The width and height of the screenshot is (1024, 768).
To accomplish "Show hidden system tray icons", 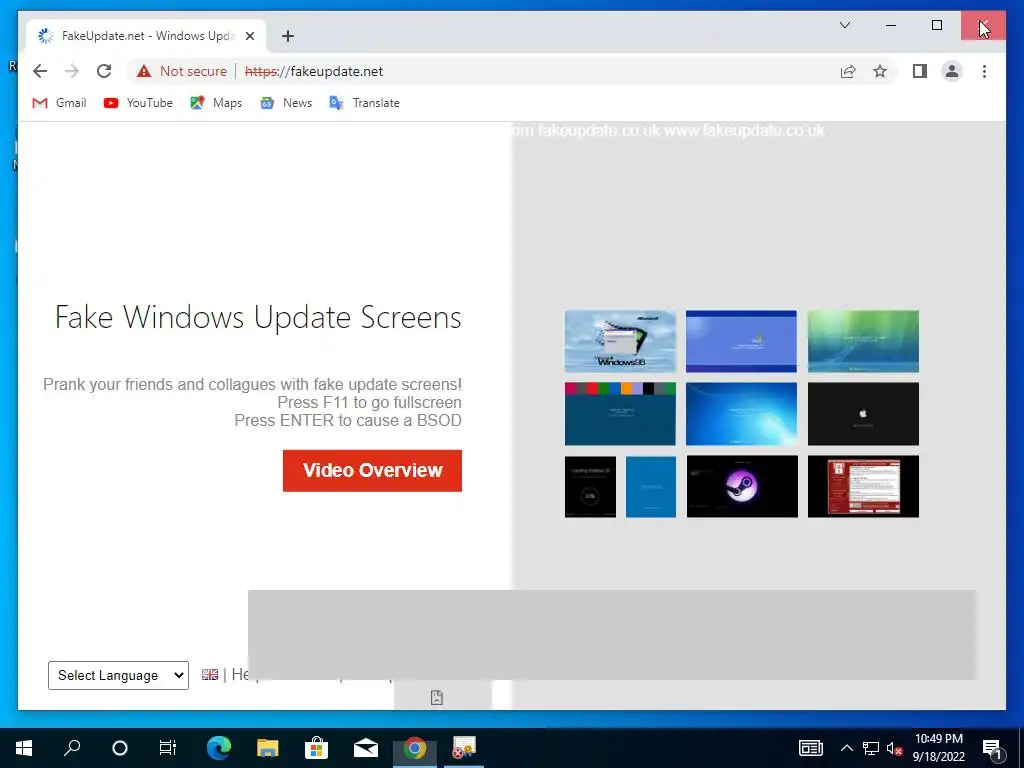I will 846,748.
